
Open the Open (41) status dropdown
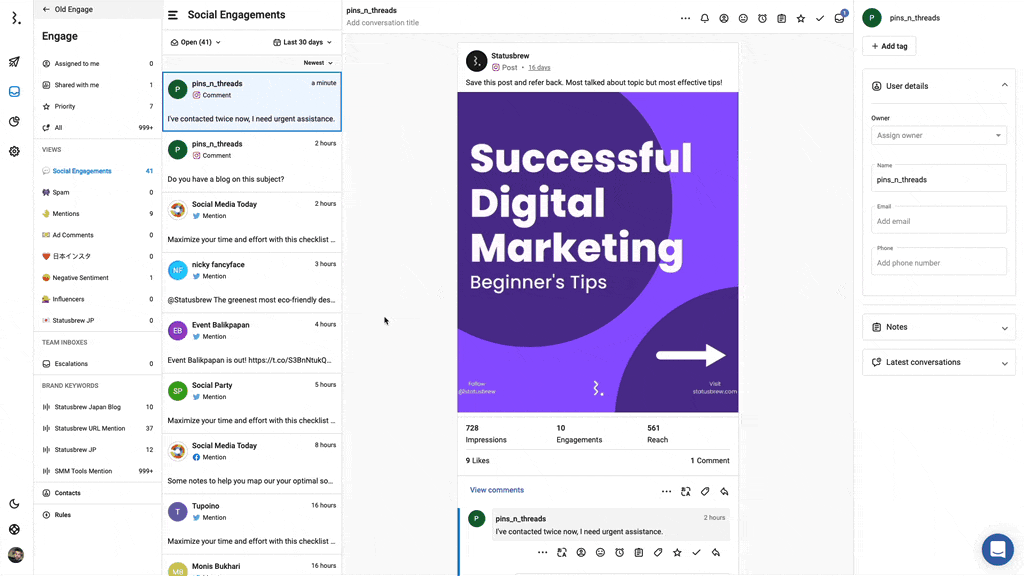[x=195, y=42]
